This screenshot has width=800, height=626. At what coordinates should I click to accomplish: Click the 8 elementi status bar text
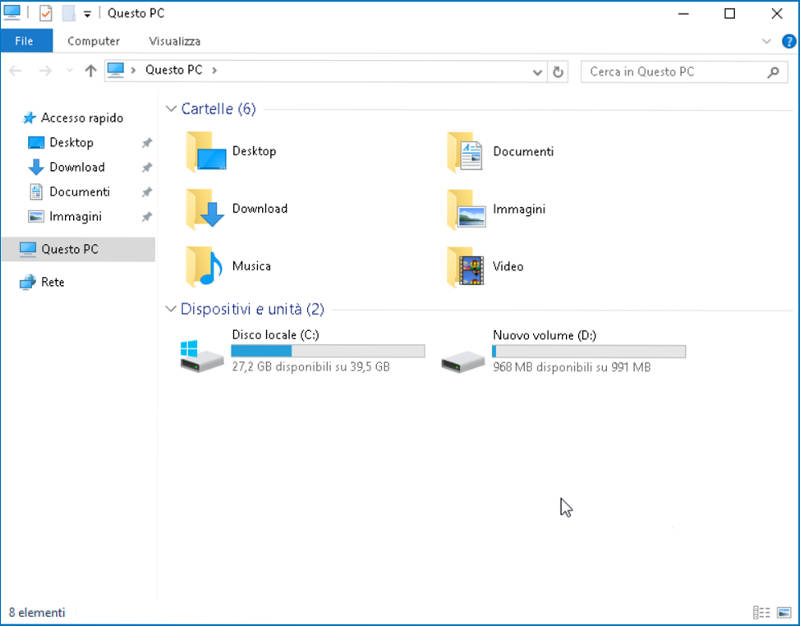[x=37, y=612]
